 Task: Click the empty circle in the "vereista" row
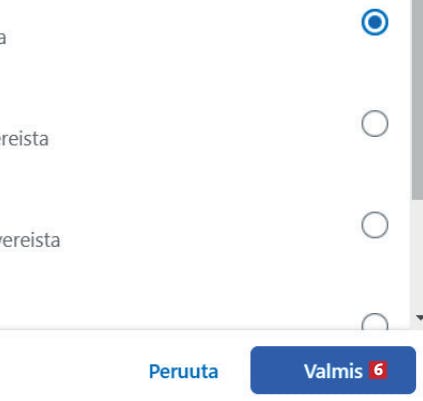[375, 225]
